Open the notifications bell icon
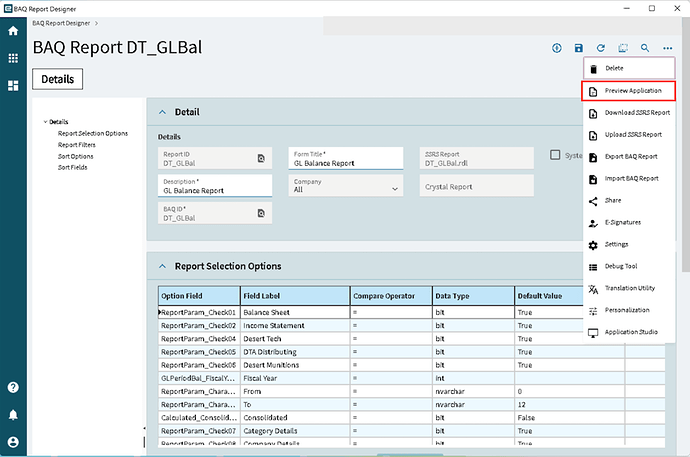The image size is (690, 457). pyautogui.click(x=13, y=415)
